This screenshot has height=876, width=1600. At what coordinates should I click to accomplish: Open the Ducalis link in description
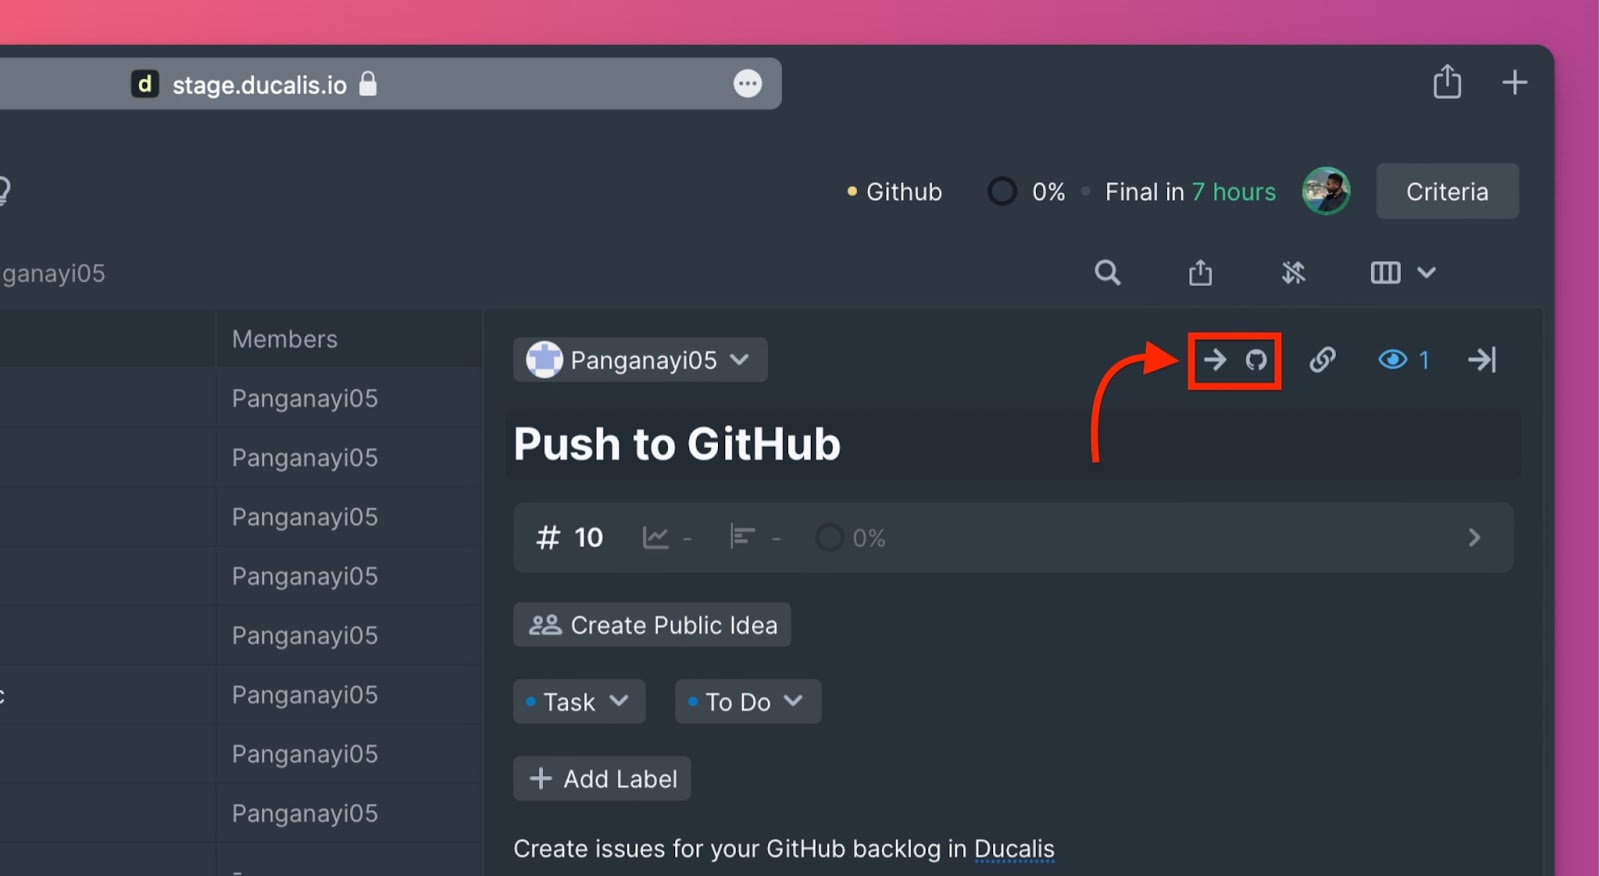click(x=1014, y=849)
